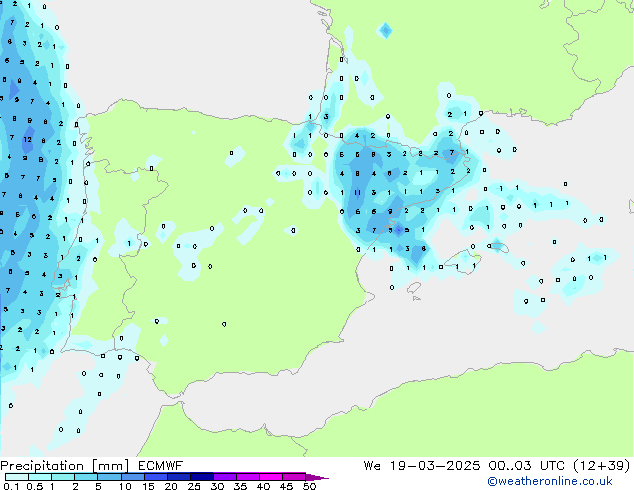Click the '35' legend scale label
Image resolution: width=634 pixels, height=490 pixels.
click(x=240, y=486)
